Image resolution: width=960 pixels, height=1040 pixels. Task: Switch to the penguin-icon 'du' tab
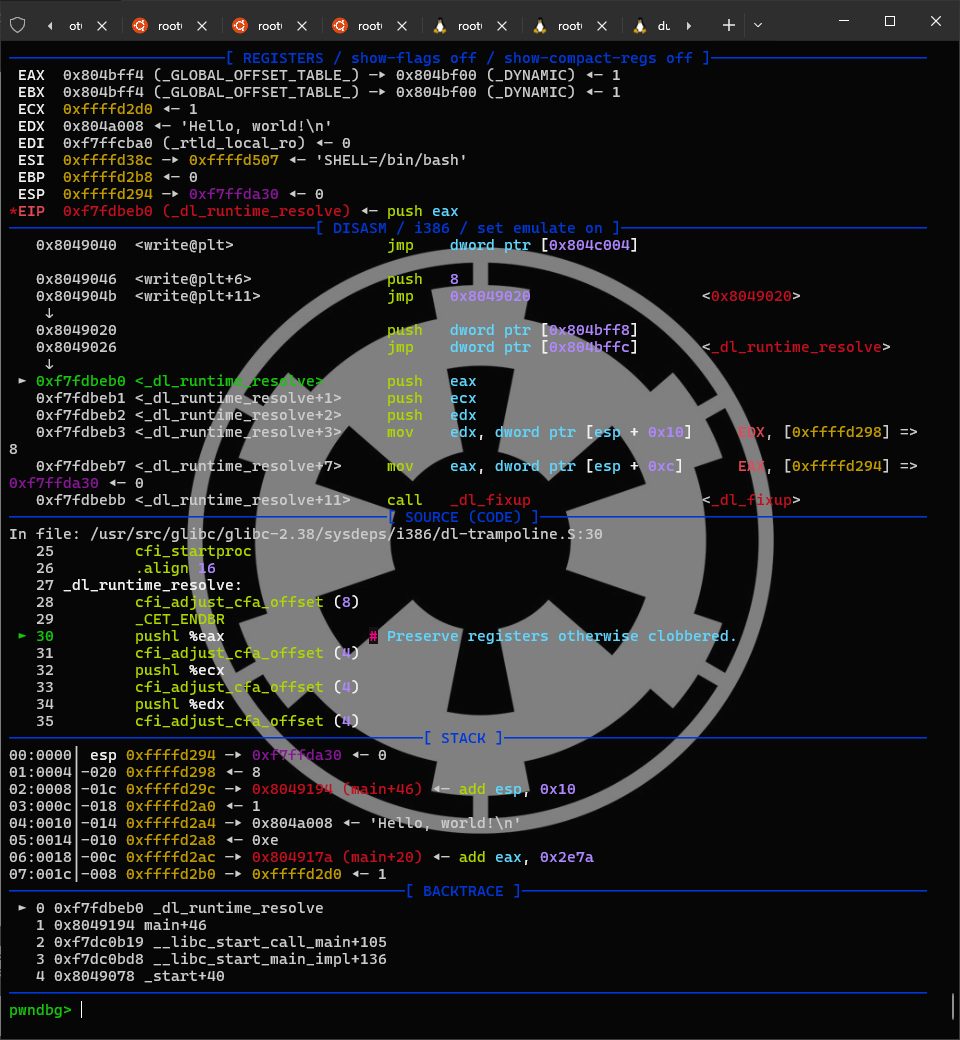(653, 26)
